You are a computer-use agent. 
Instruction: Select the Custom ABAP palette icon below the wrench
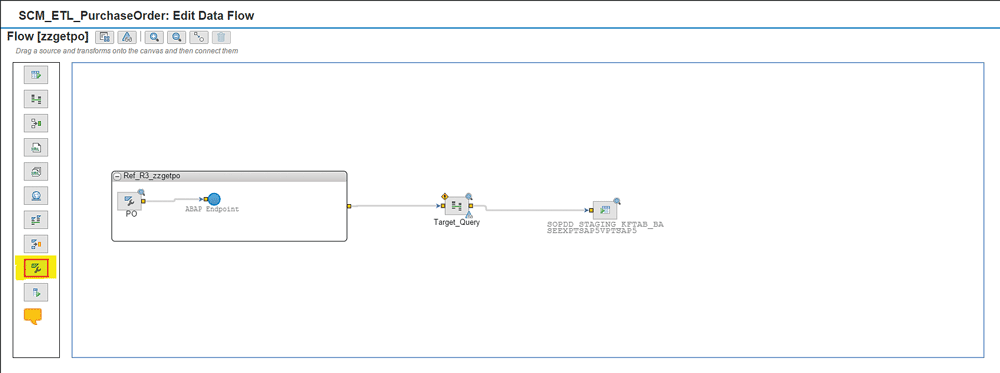36,293
